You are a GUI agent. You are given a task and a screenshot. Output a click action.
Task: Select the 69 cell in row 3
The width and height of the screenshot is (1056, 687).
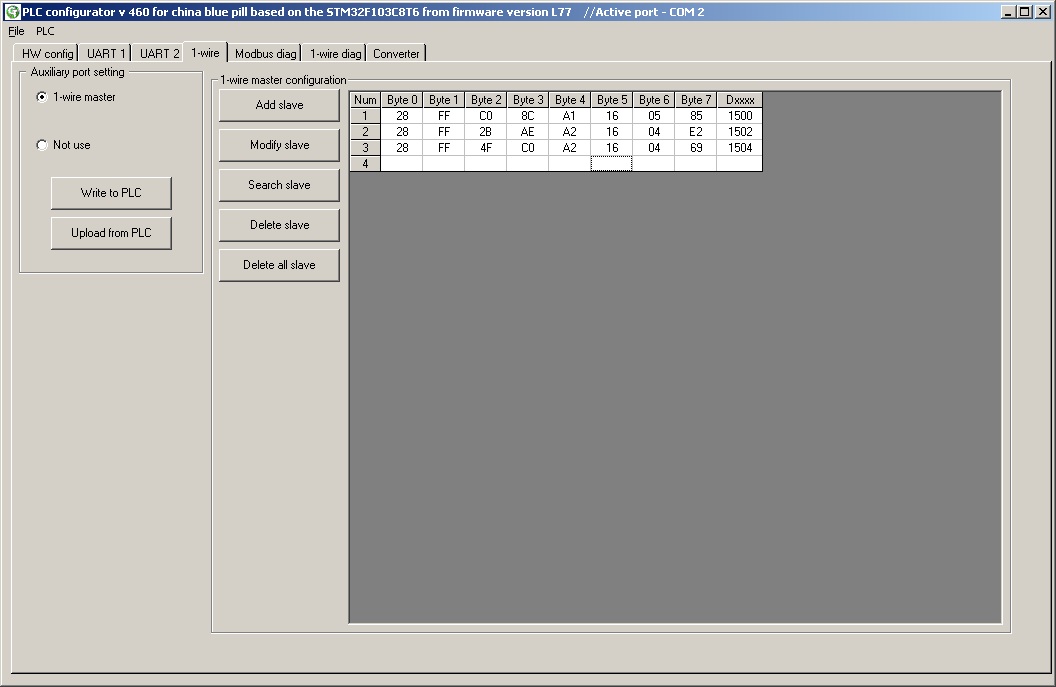point(696,148)
